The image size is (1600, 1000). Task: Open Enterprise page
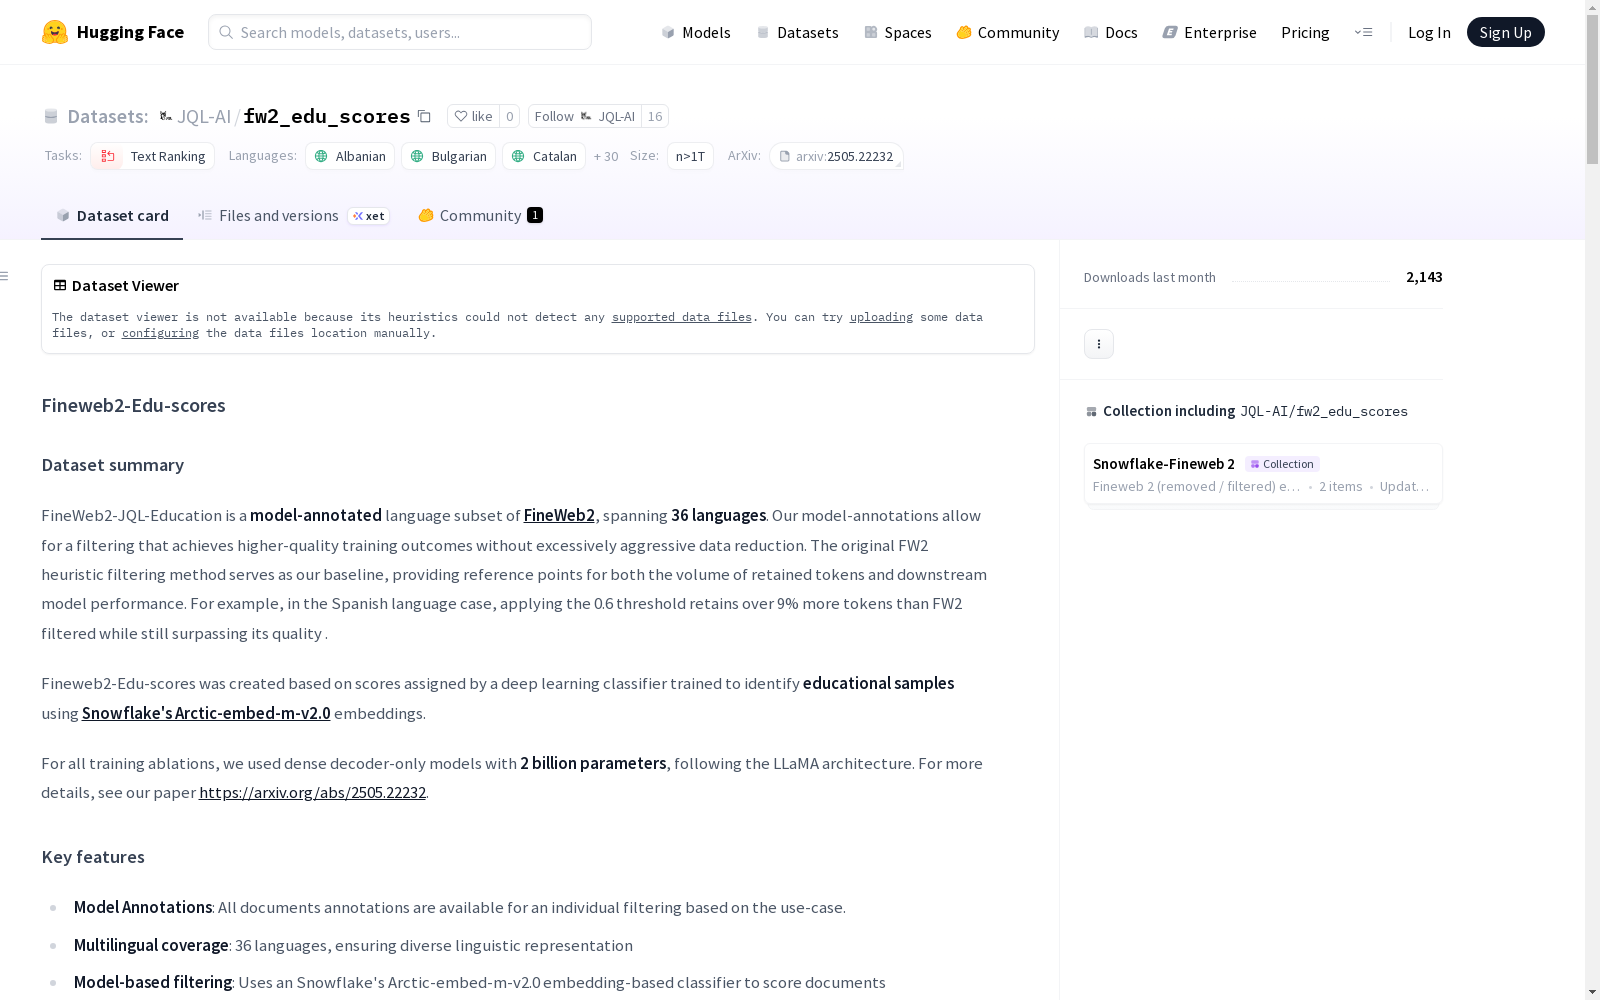point(1209,32)
